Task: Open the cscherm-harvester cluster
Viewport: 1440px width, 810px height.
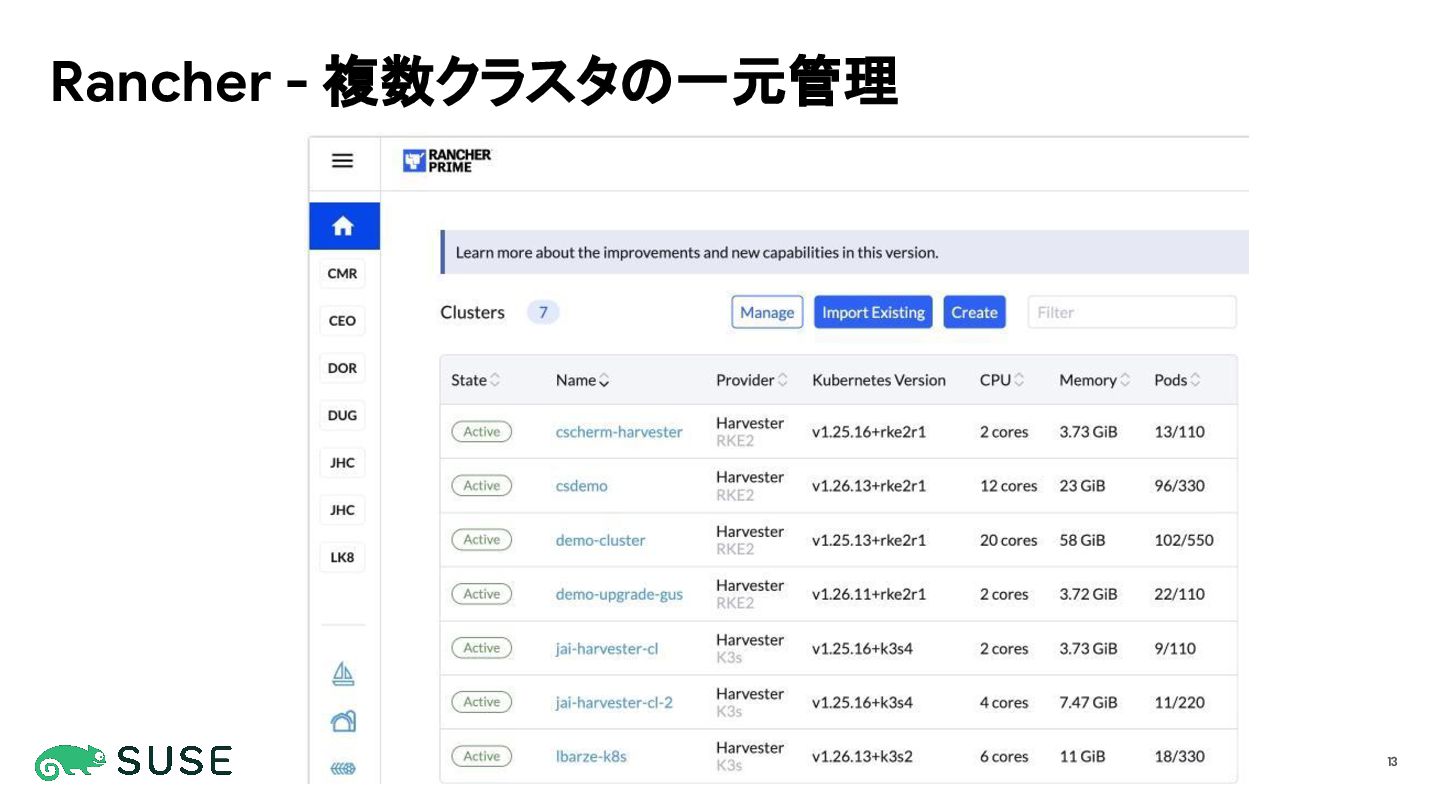Action: [619, 432]
